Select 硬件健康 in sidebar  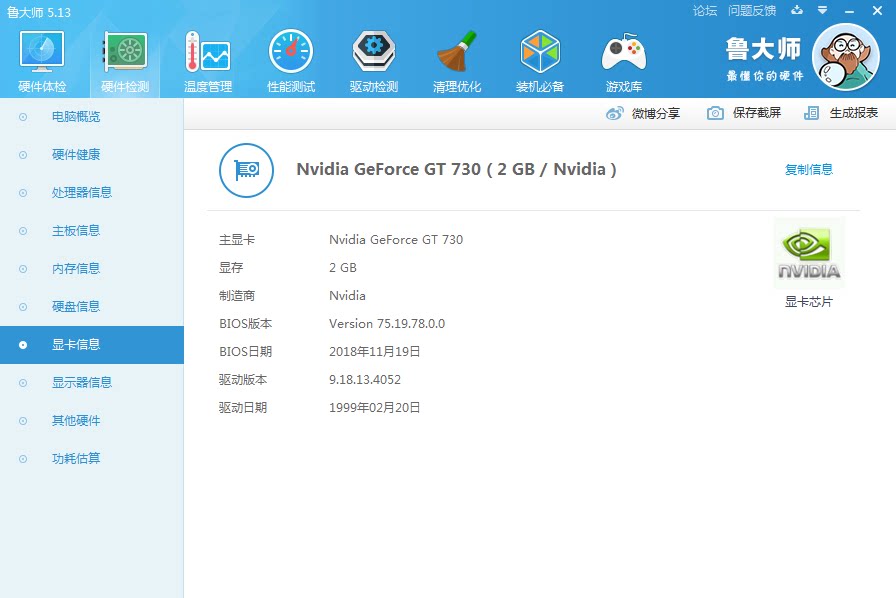click(x=92, y=154)
